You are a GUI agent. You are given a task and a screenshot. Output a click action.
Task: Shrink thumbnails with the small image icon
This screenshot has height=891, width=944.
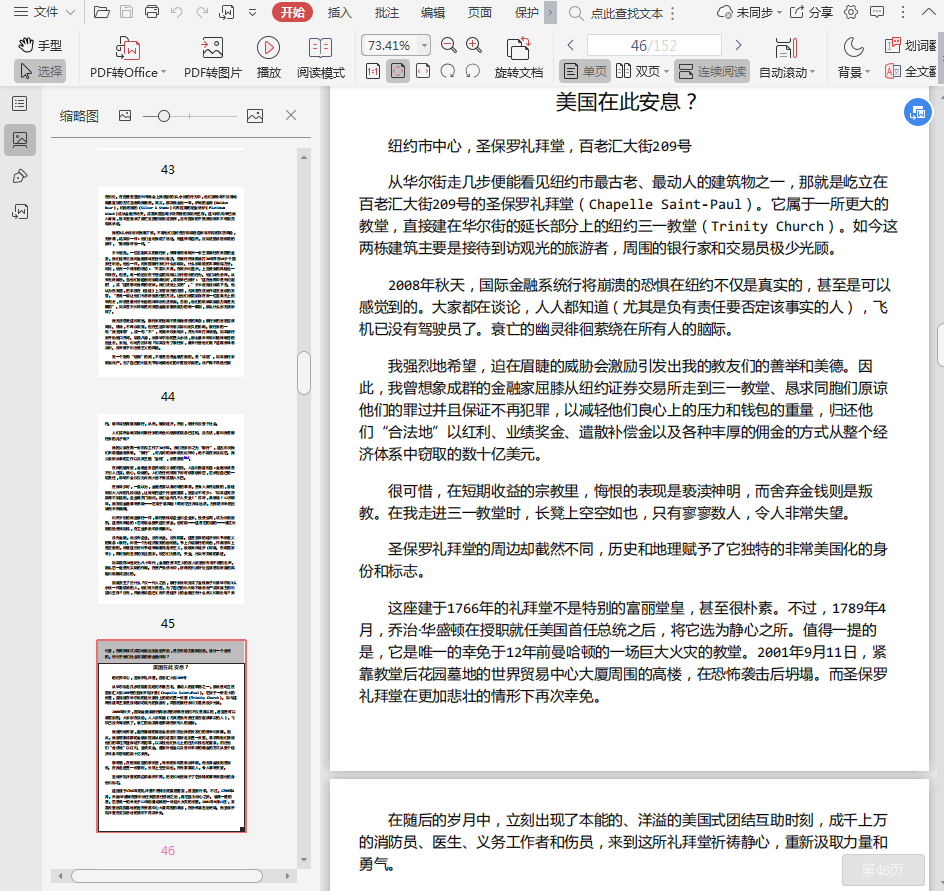coord(125,116)
